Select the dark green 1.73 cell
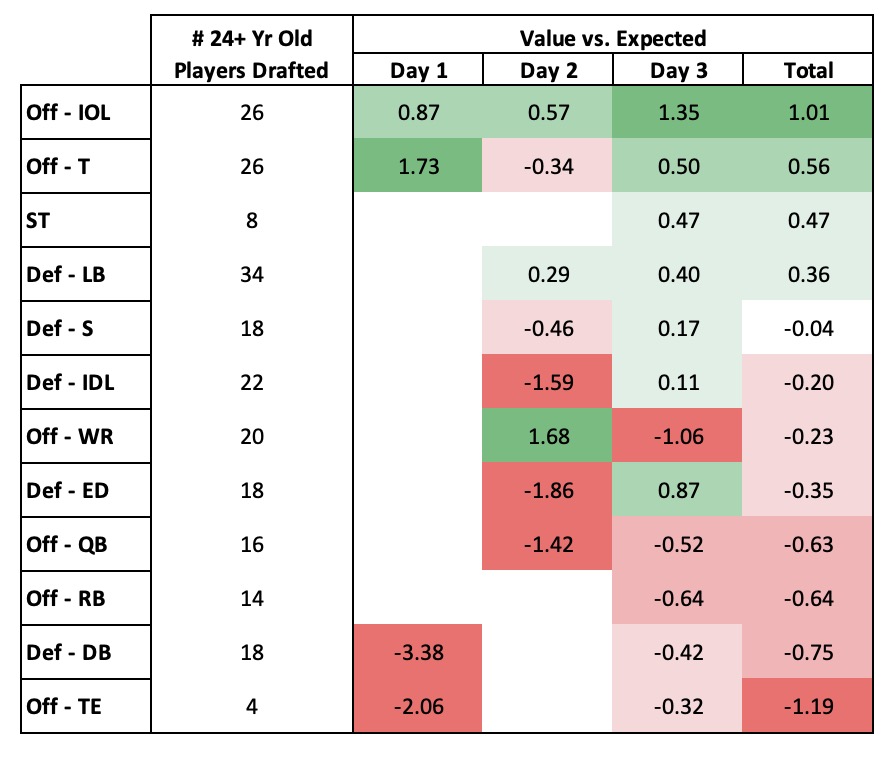 (x=417, y=165)
